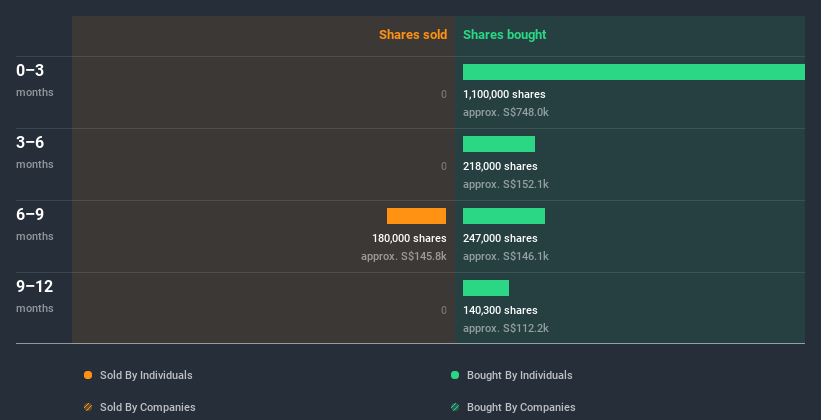This screenshot has width=821, height=420.
Task: Click the approx. S$748.0k amount
Action: coord(506,112)
